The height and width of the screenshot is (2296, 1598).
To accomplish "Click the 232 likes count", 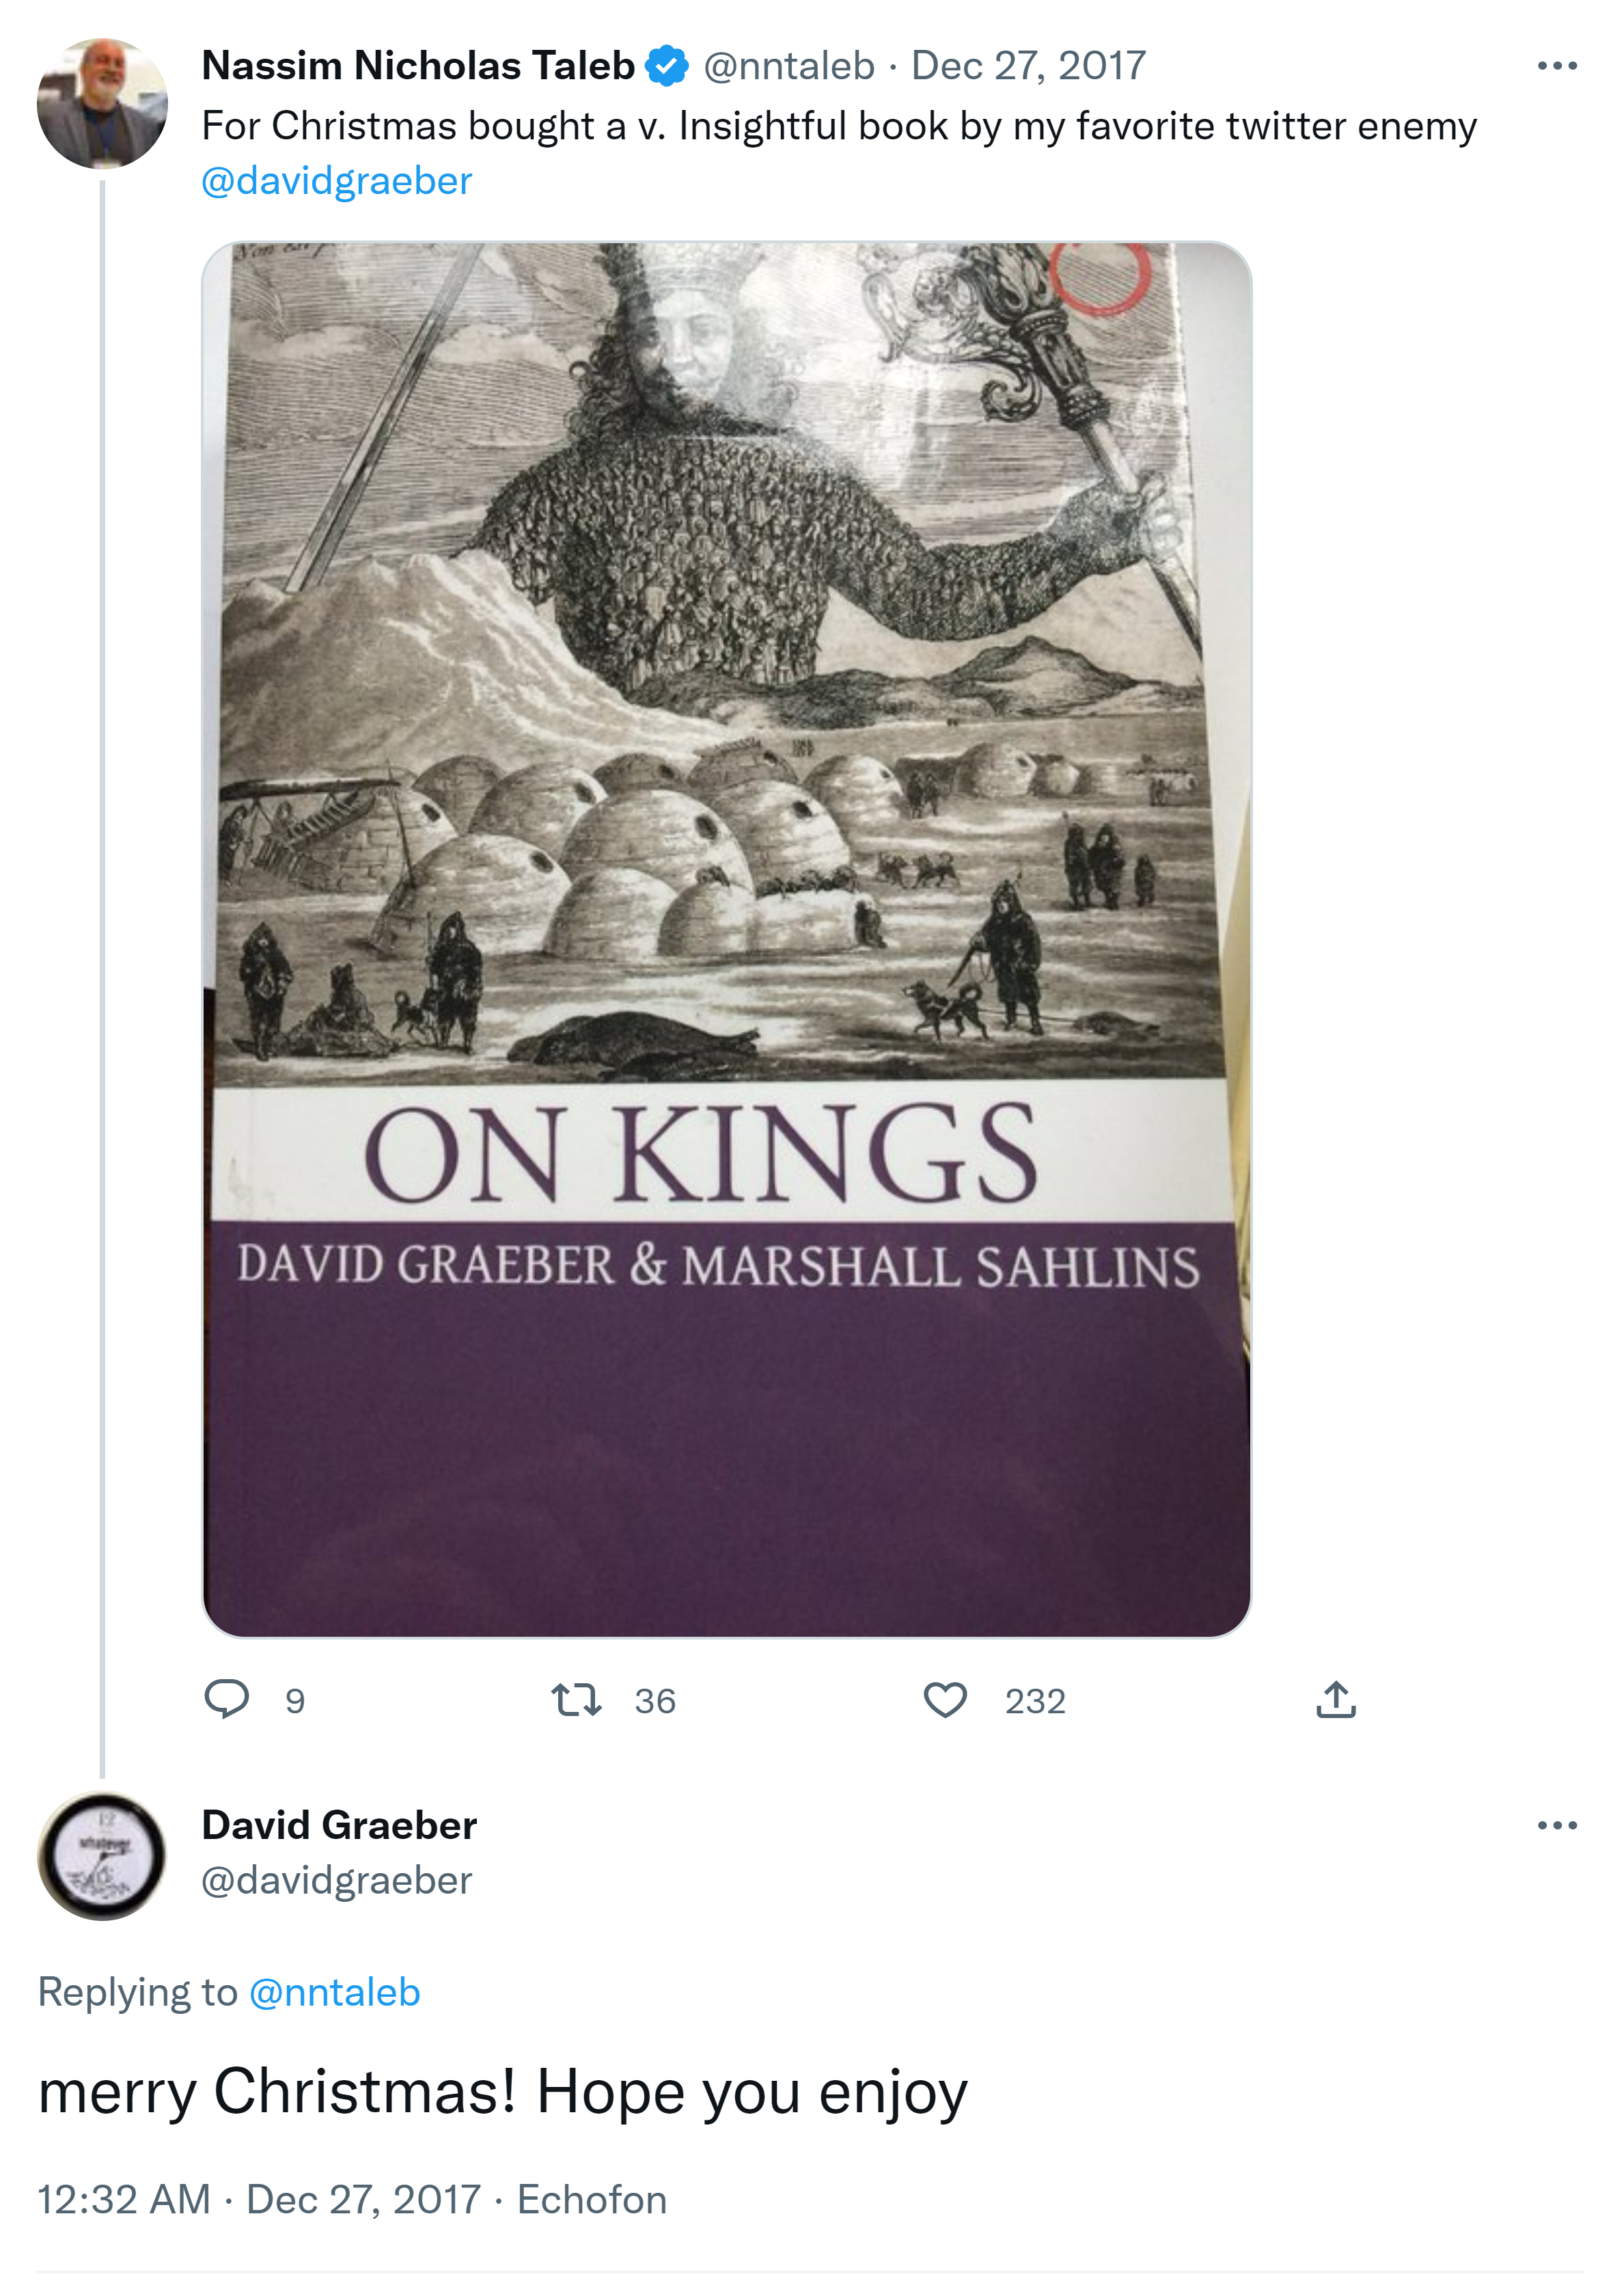I will click(x=1035, y=1701).
